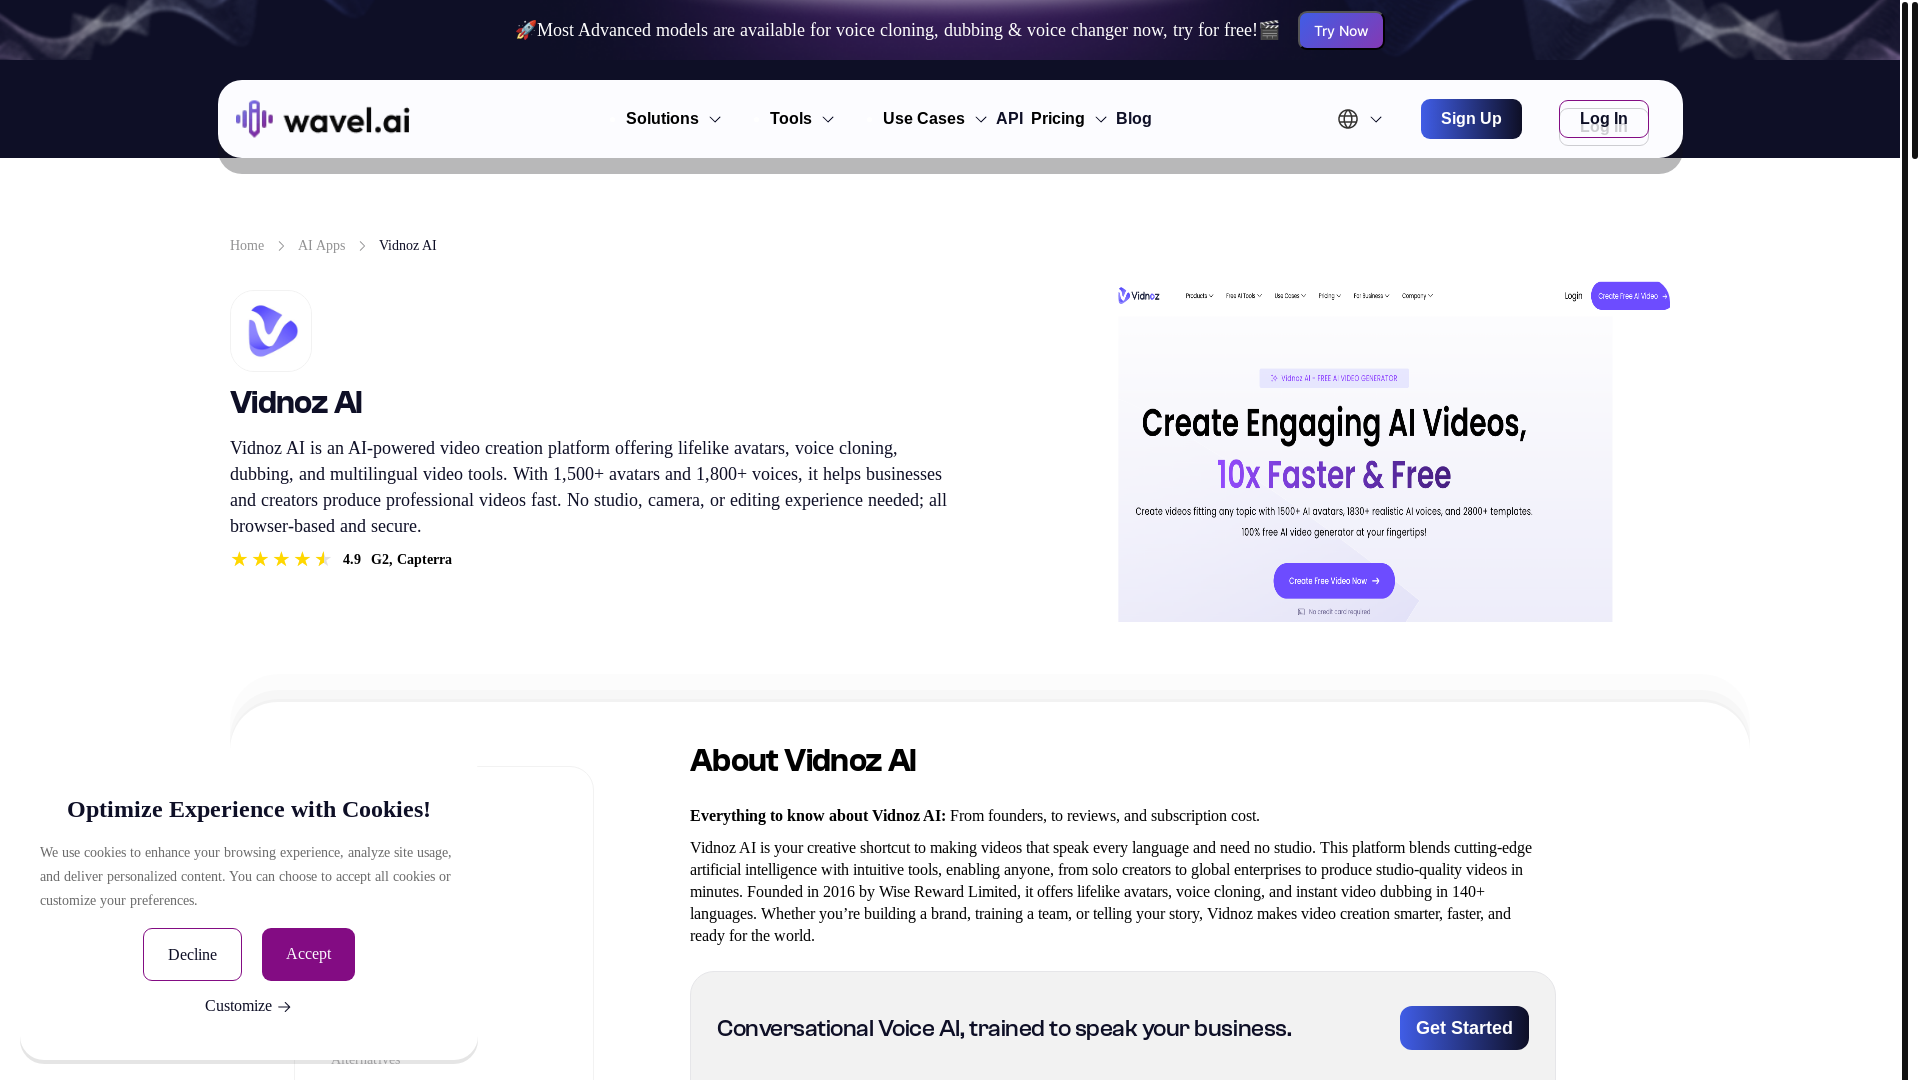Go to the Blog page
This screenshot has width=1920, height=1080.
click(1134, 119)
